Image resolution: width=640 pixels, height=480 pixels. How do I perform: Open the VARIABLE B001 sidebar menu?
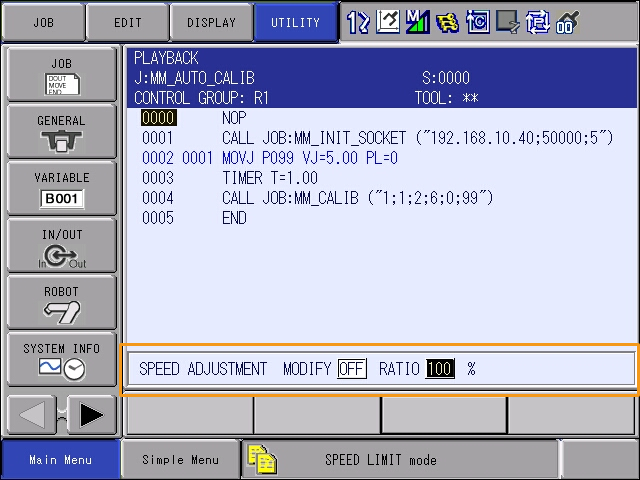coord(62,189)
